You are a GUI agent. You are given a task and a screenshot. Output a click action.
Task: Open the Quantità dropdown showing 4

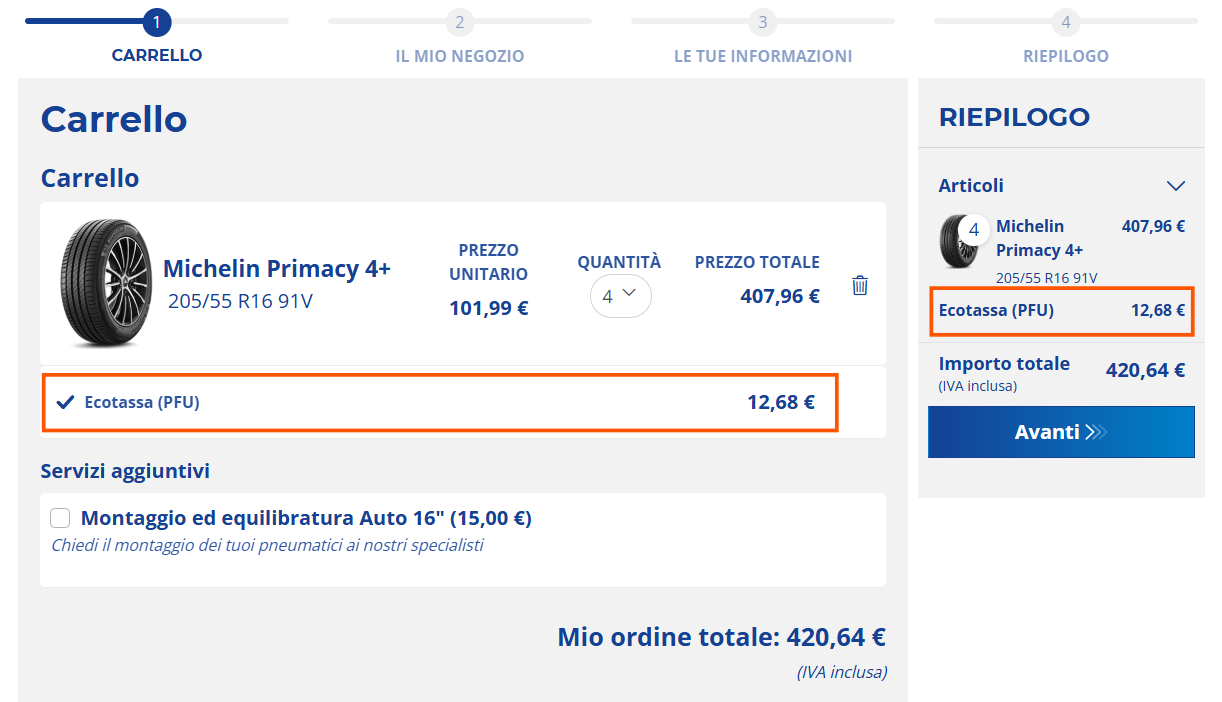(x=620, y=296)
